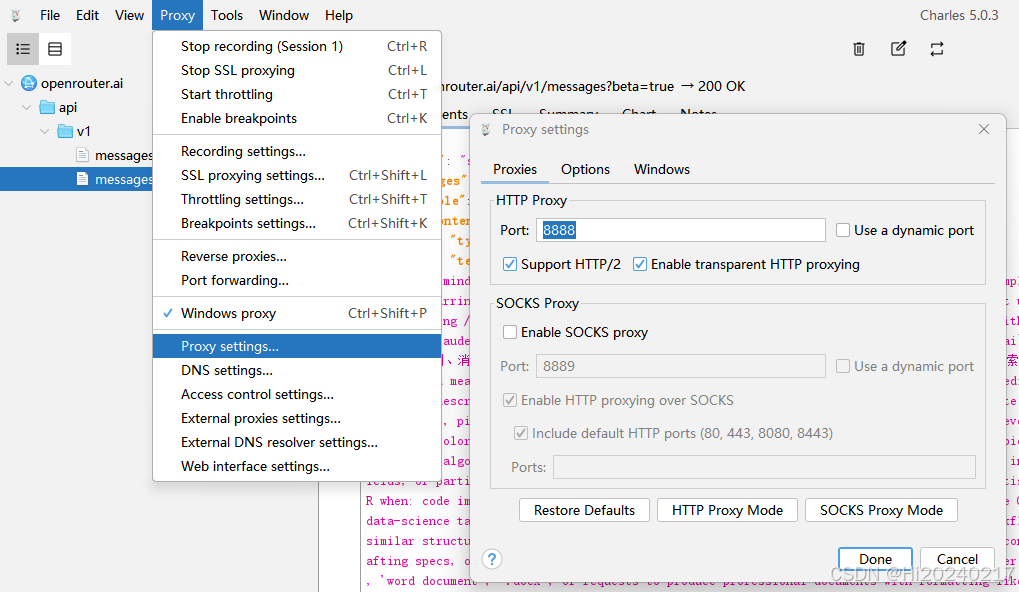
Task: Click the repeat request icon
Action: 936,49
